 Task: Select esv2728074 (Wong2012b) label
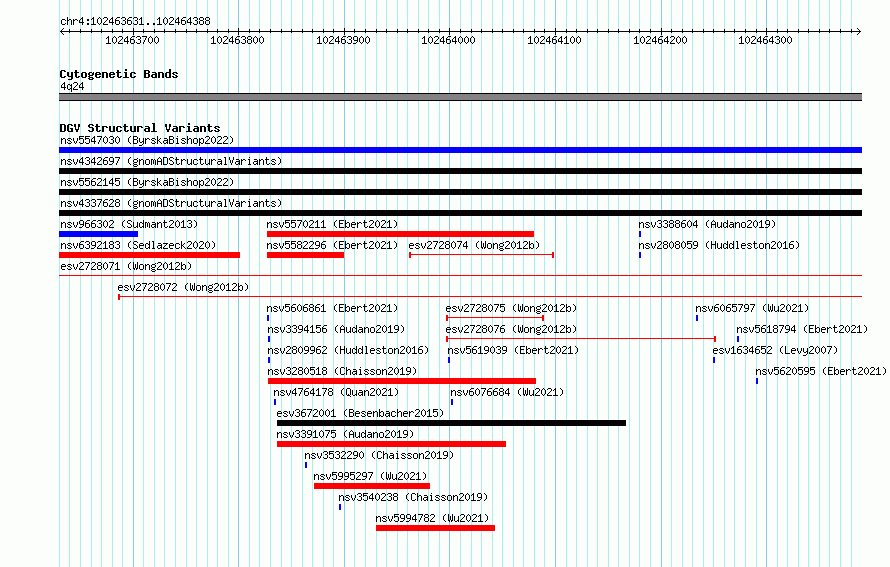pos(474,245)
